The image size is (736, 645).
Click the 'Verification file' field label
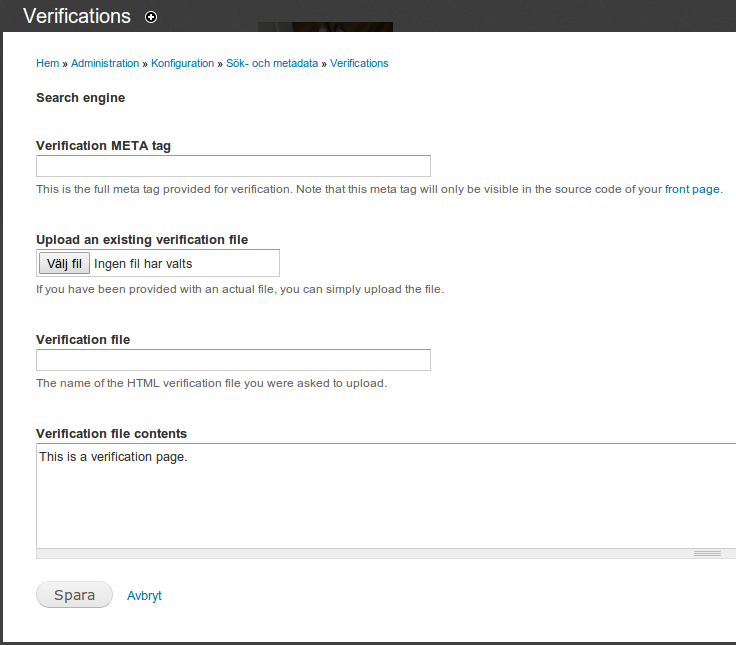point(83,340)
